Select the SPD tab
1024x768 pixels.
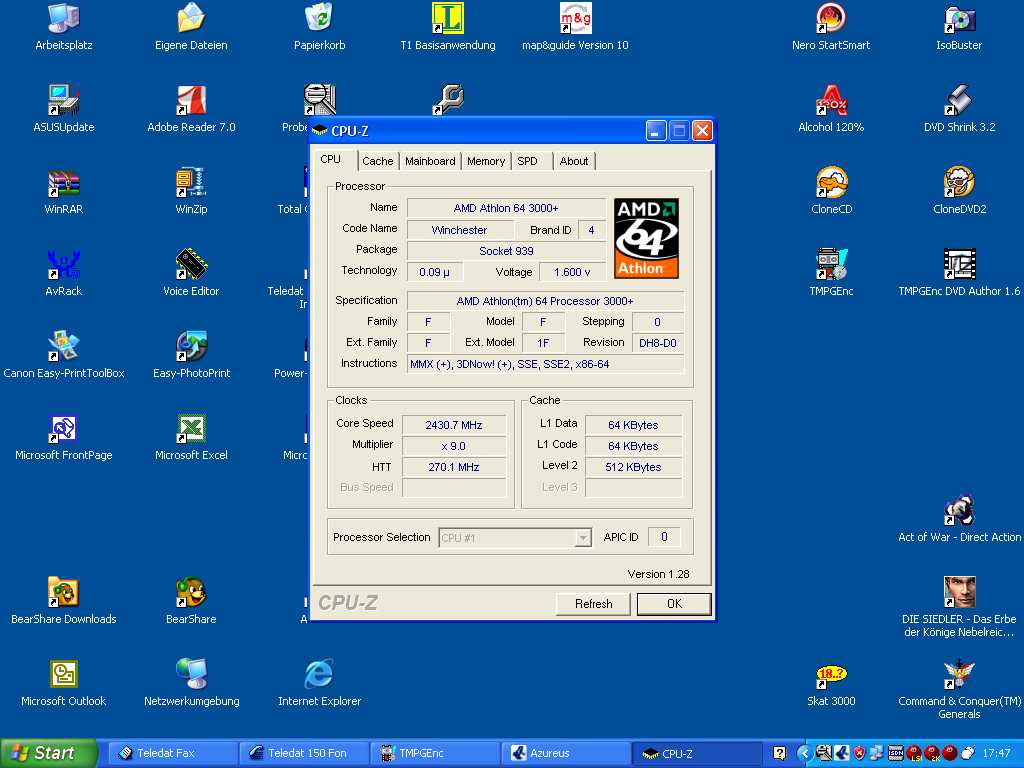click(527, 161)
